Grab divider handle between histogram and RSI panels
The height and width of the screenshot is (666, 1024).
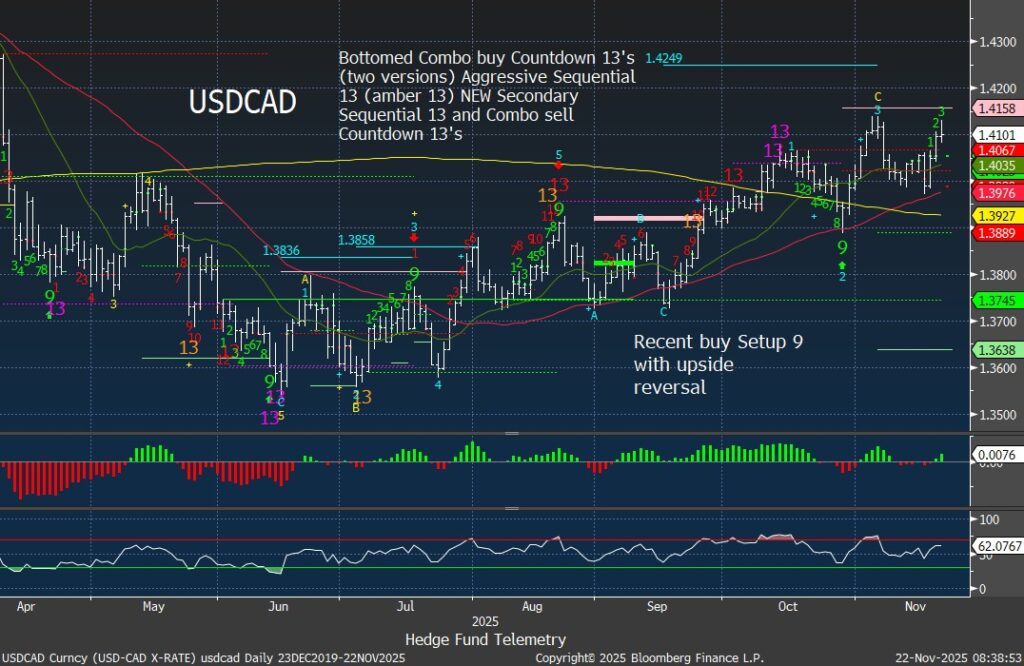coord(512,507)
